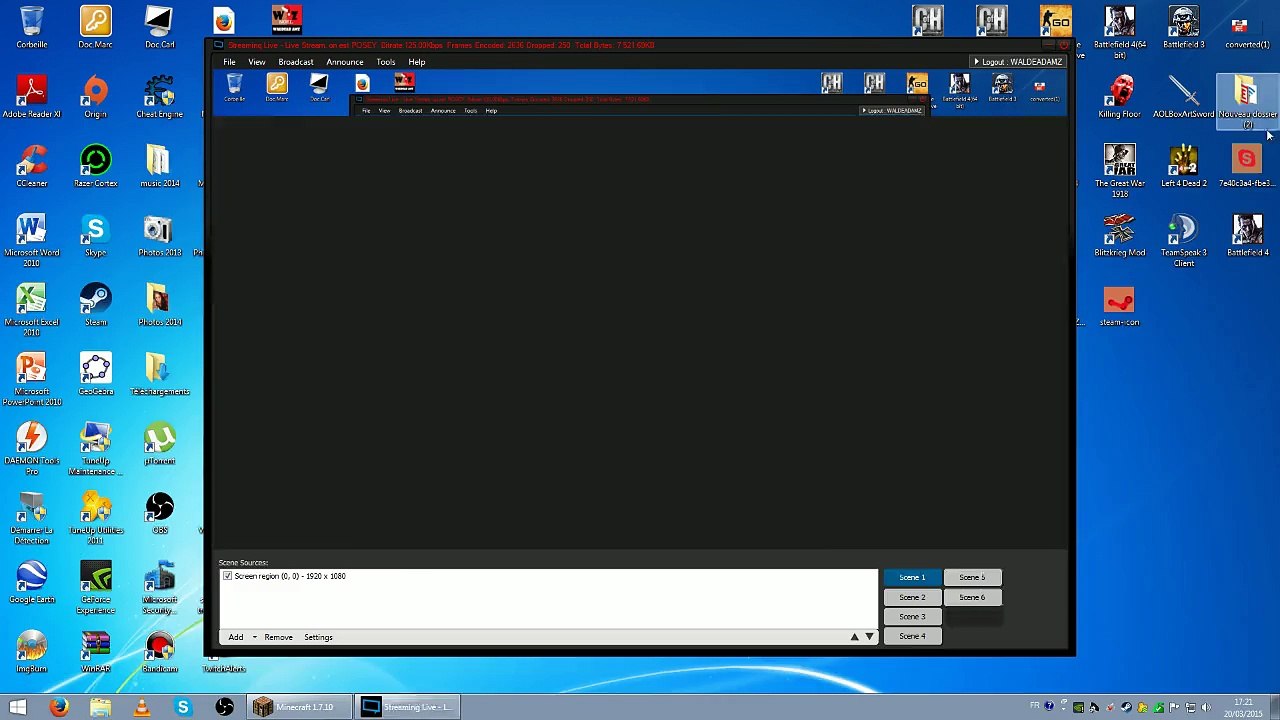Open the View menu
1280x720 pixels.
pos(257,62)
